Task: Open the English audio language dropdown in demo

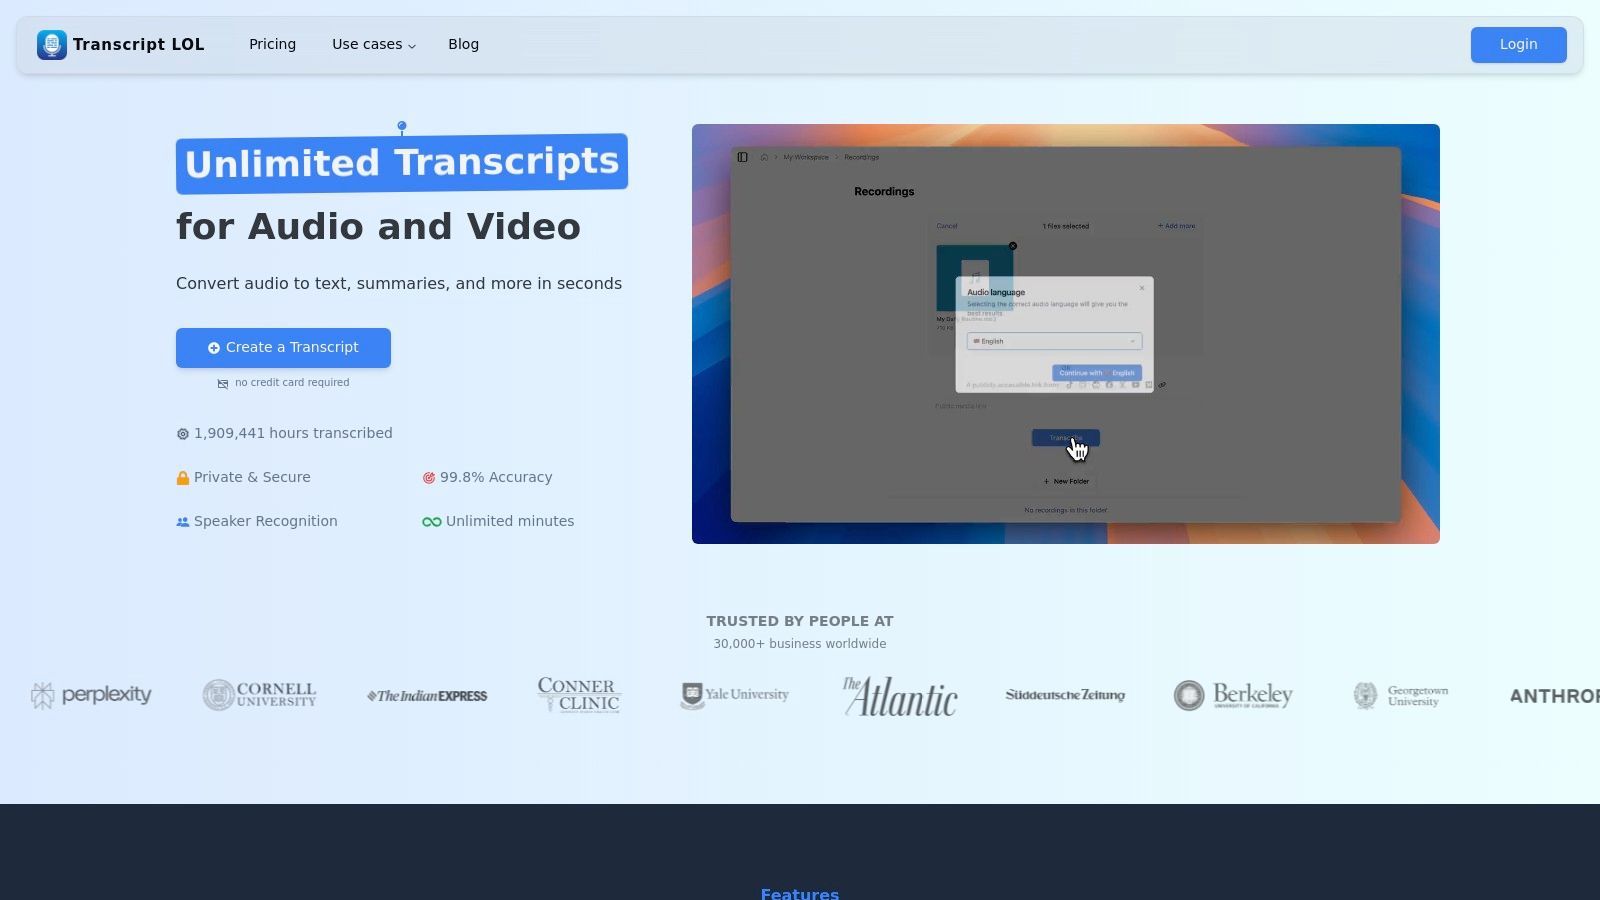Action: (1054, 341)
